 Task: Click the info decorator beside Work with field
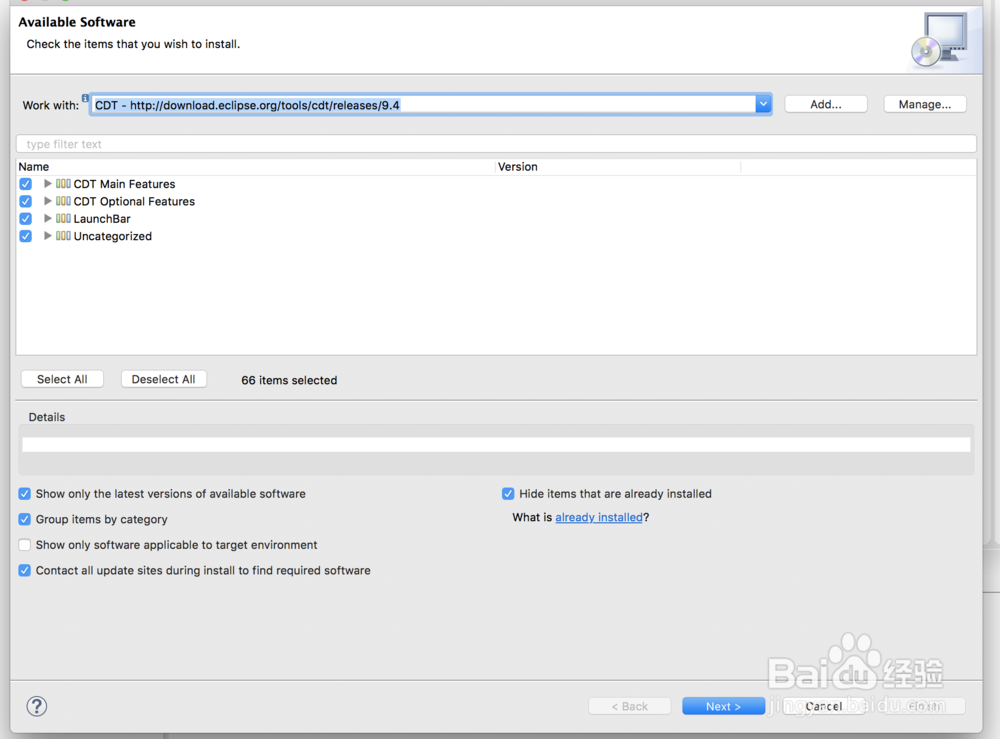[85, 98]
